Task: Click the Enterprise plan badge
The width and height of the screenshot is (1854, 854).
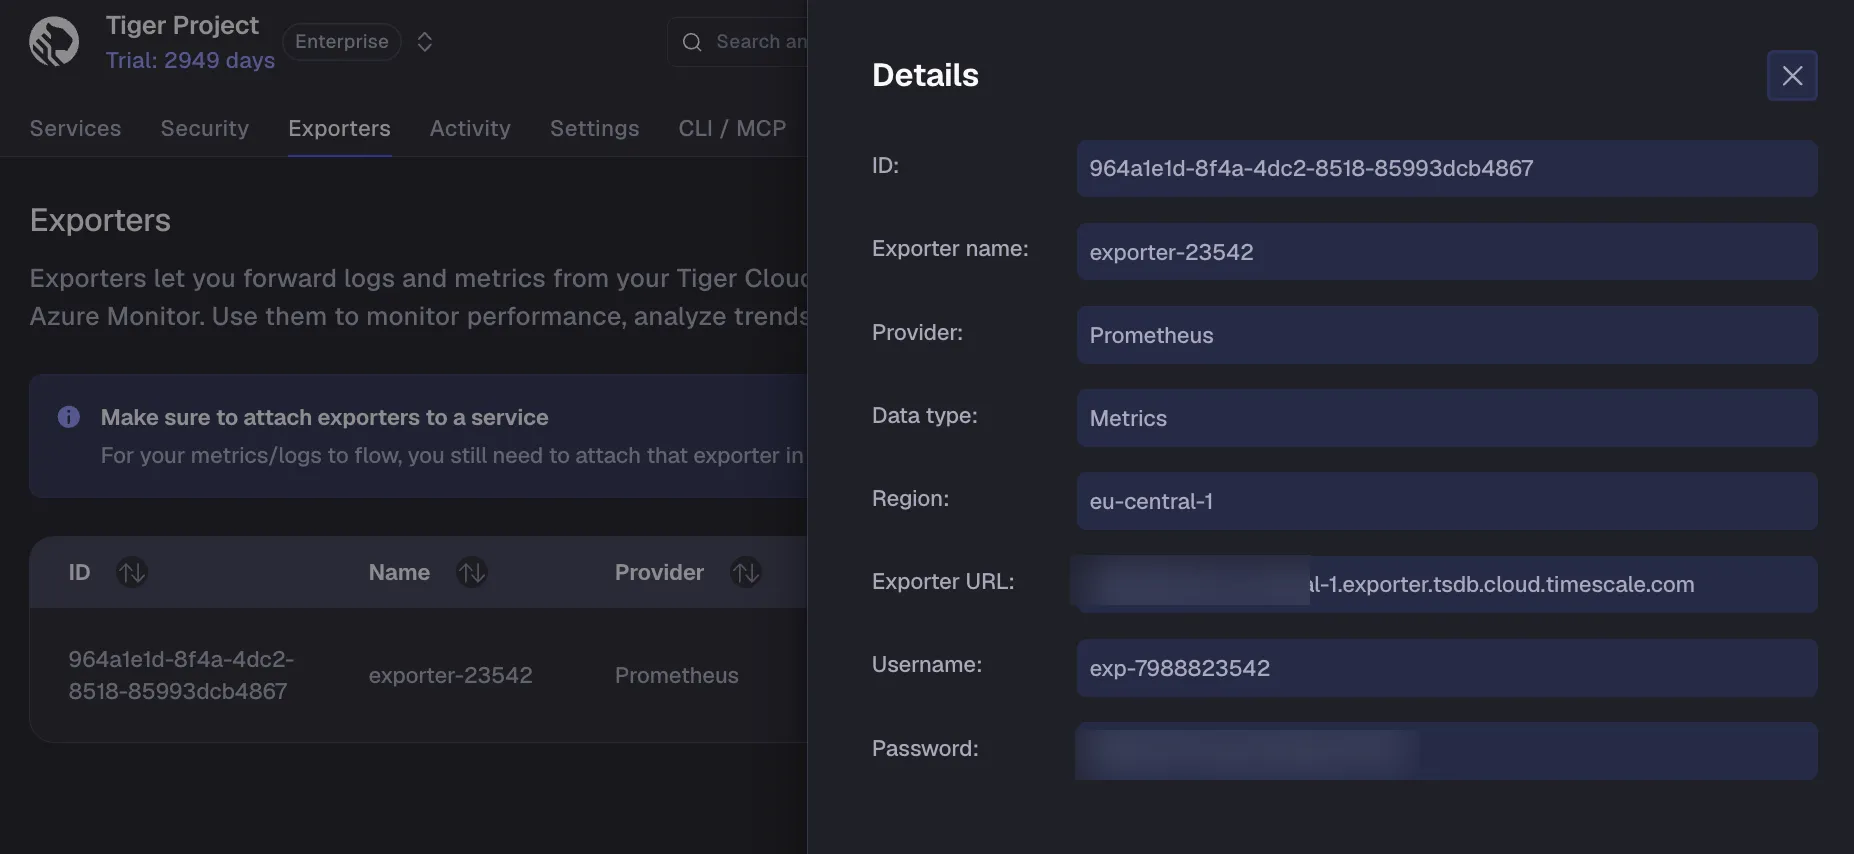Action: click(342, 42)
